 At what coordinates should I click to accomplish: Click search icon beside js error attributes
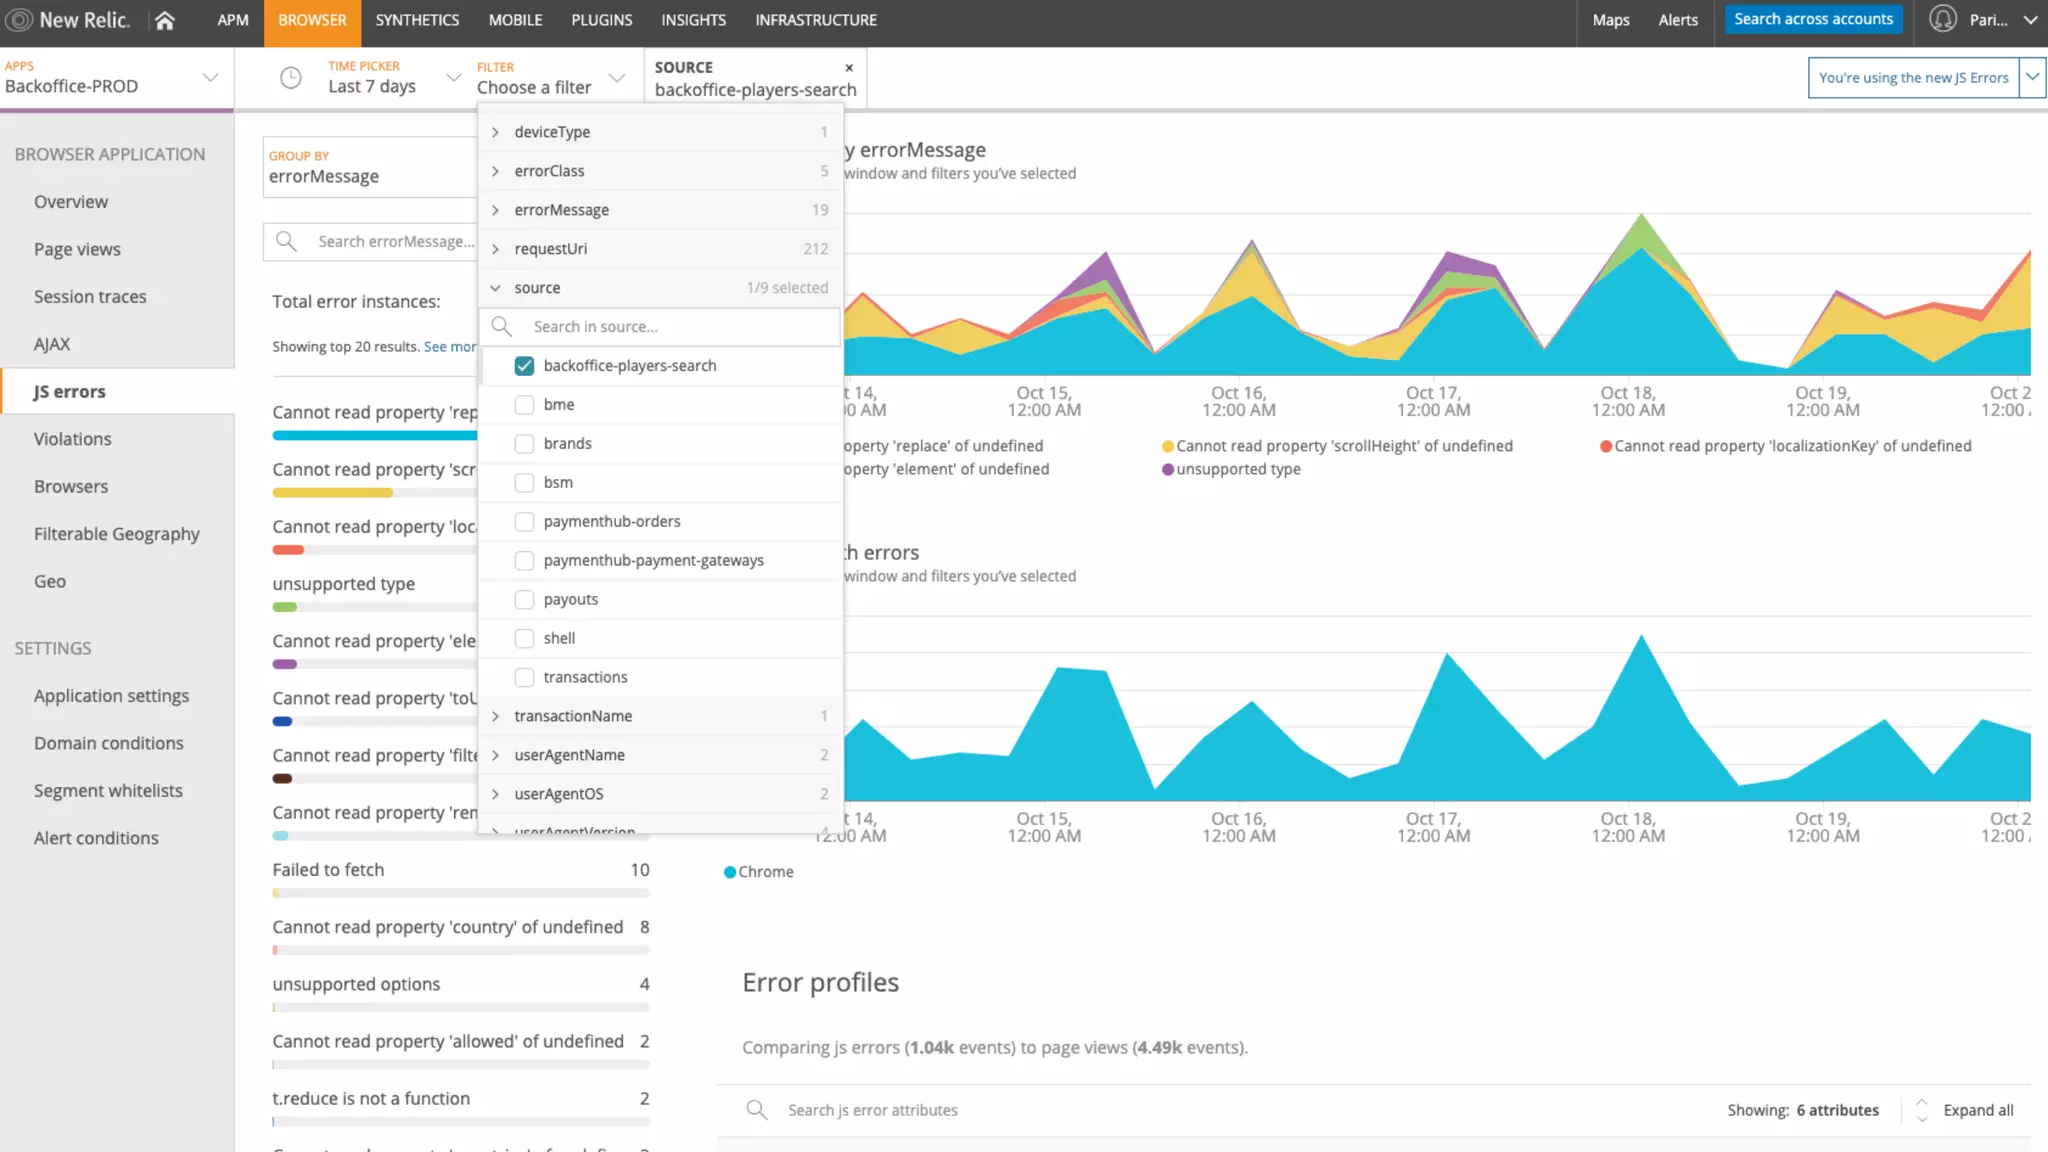[757, 1110]
